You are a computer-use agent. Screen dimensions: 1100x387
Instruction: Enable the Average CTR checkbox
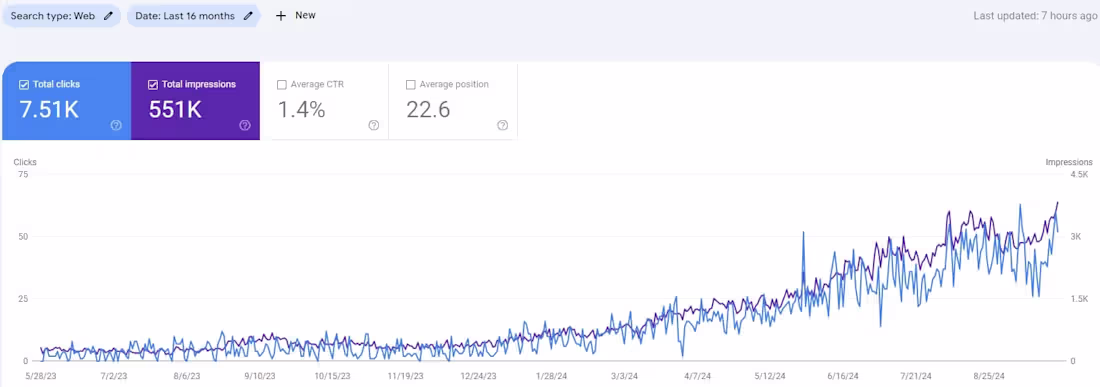[x=282, y=85]
